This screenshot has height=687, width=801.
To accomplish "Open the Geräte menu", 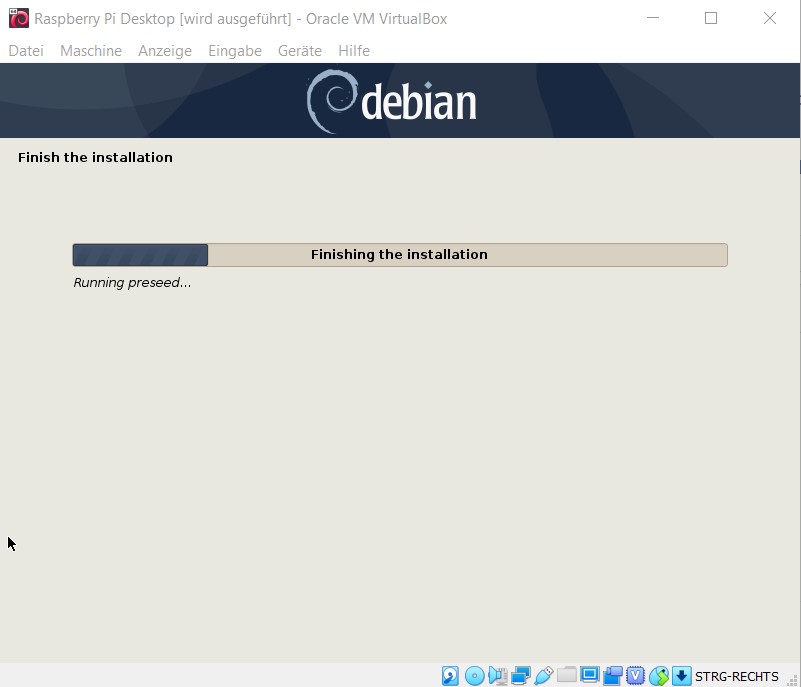I will [300, 51].
